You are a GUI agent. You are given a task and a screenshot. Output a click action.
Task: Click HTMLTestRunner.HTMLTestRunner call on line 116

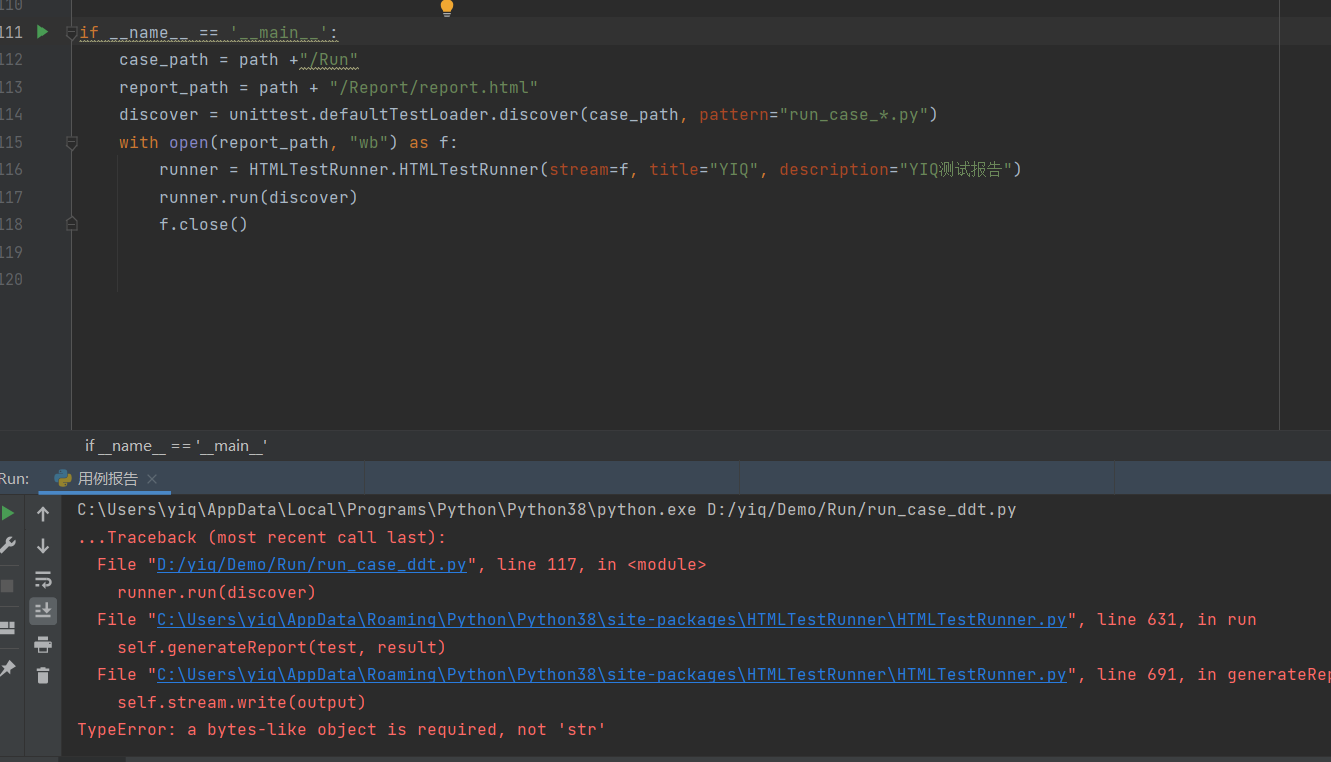[x=394, y=170]
